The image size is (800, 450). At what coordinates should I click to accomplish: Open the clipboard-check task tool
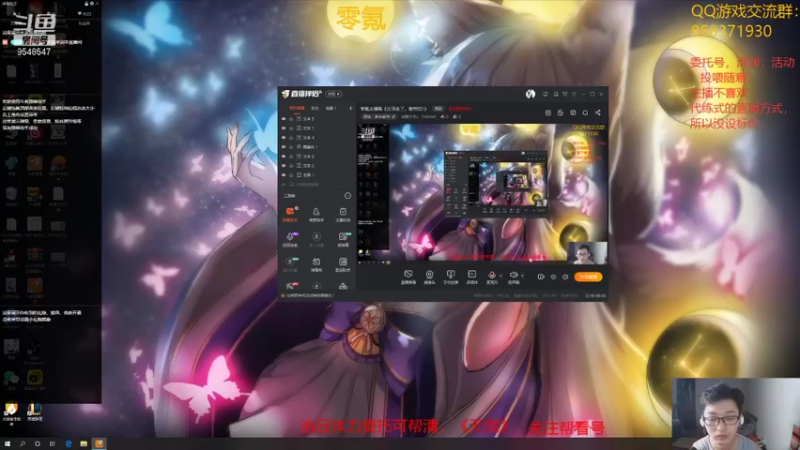(x=343, y=214)
